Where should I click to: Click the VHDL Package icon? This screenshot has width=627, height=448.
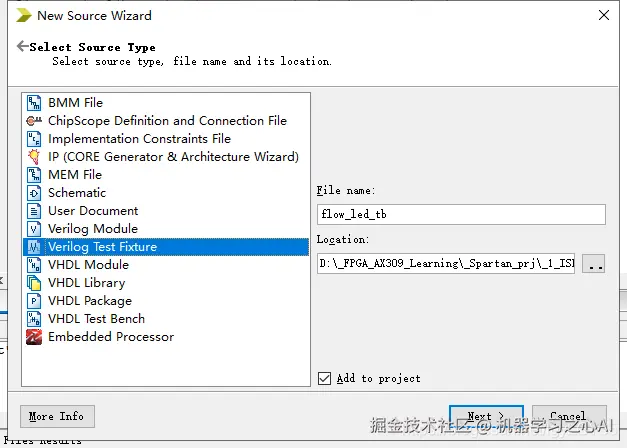click(x=34, y=301)
